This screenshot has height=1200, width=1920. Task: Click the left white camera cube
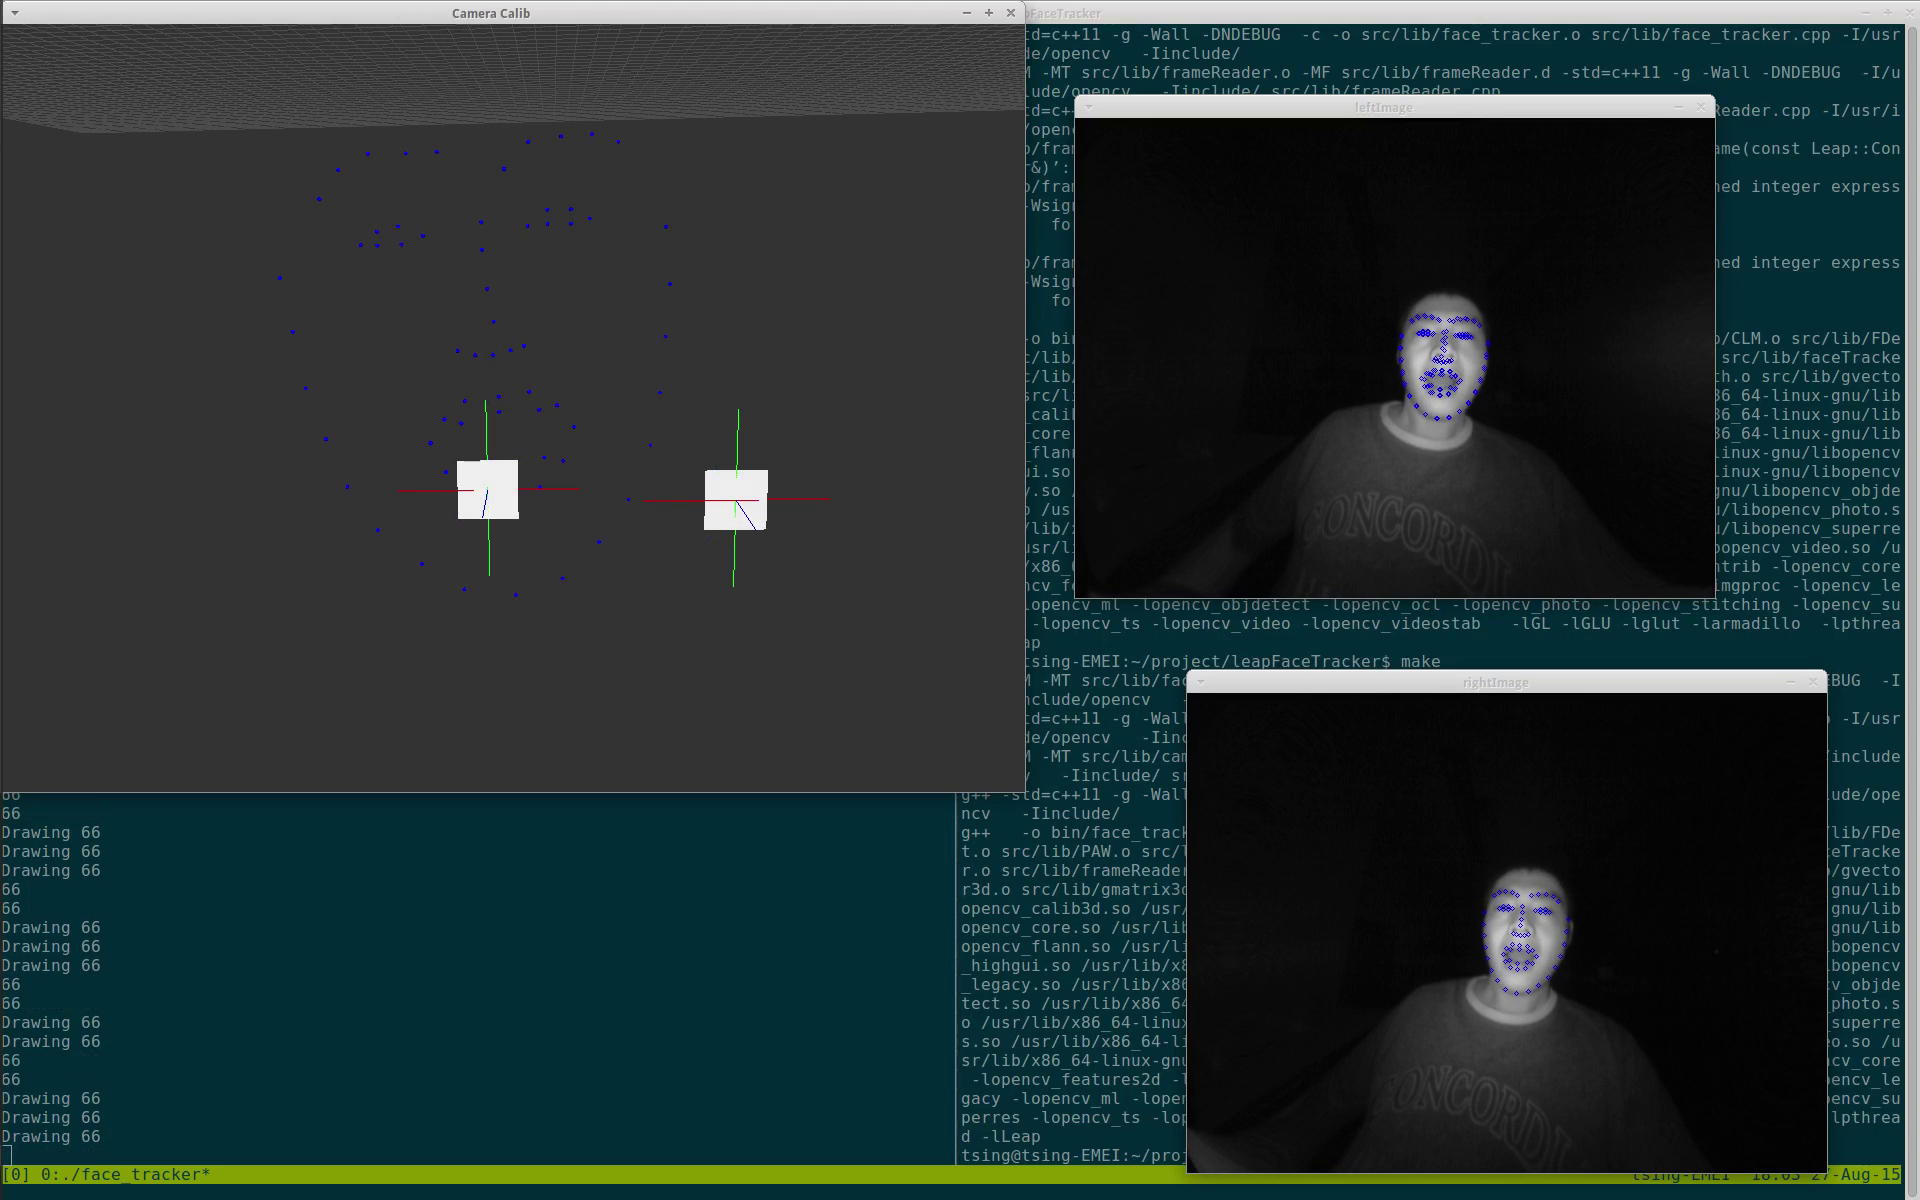click(488, 490)
